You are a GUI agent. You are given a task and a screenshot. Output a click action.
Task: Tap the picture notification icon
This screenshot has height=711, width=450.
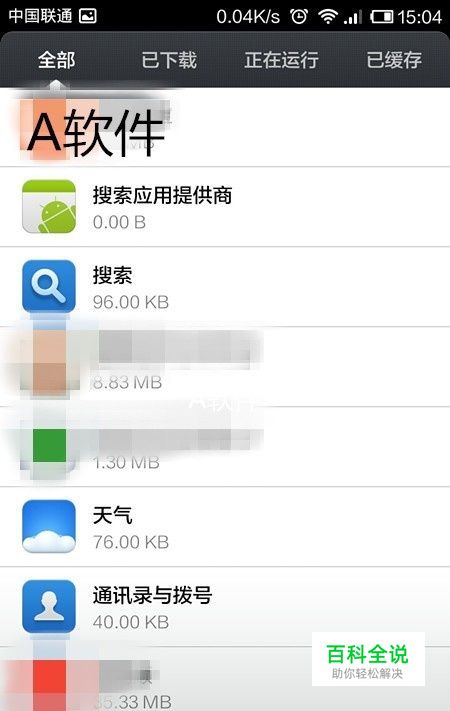[x=88, y=16]
